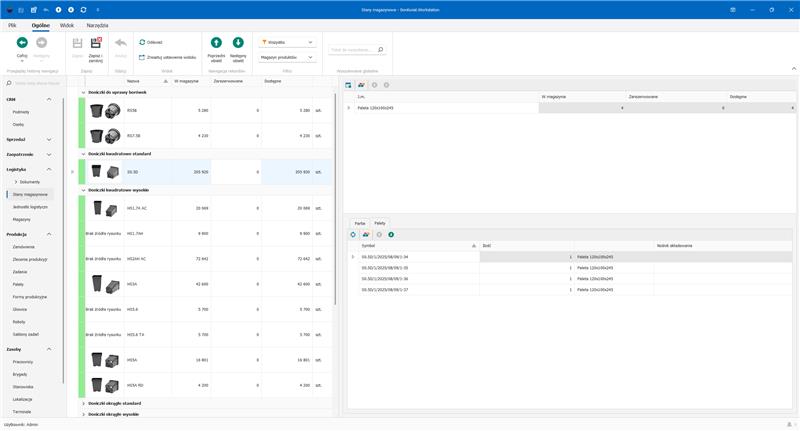
Task: Open Jednostki logistyczne in the sidebar
Action: [x=30, y=206]
